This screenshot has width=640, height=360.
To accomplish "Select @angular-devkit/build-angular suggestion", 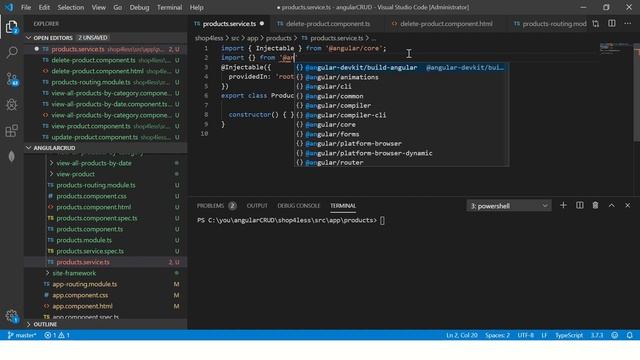I will click(x=402, y=67).
